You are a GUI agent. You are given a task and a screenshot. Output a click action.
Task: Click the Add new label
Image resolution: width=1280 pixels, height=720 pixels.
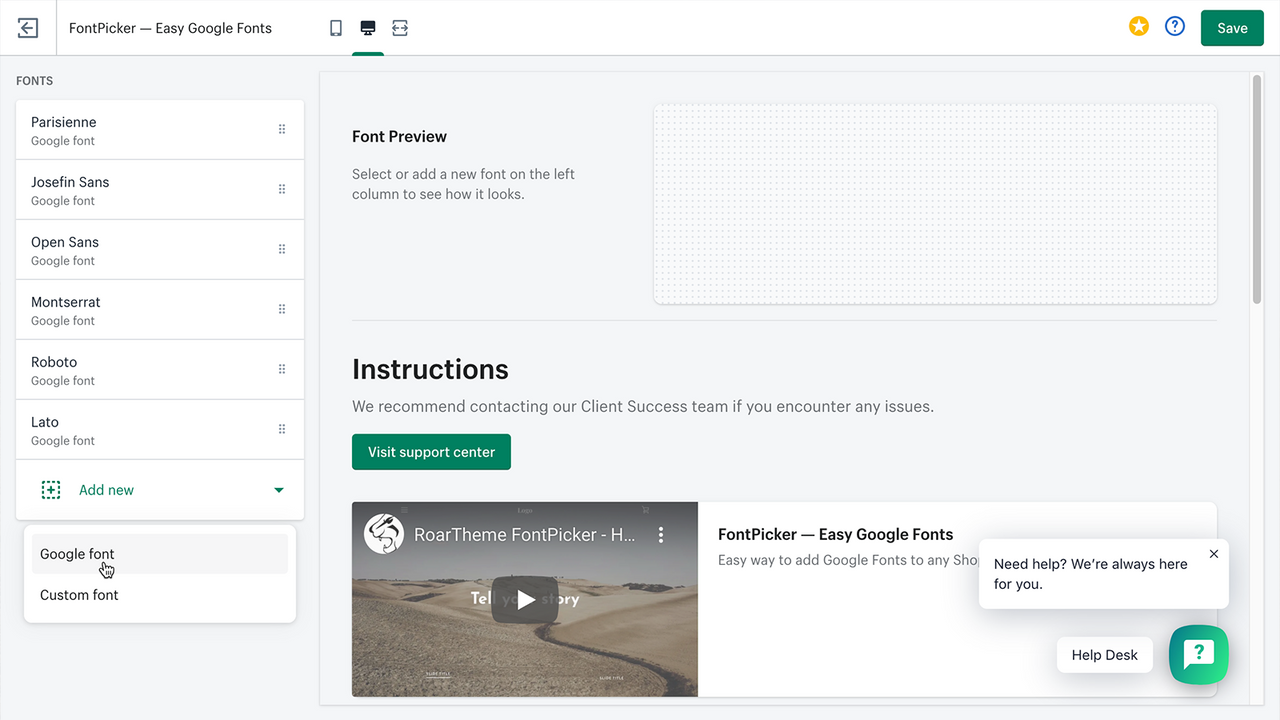106,490
